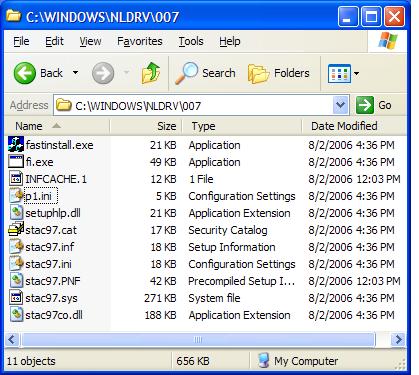This screenshot has width=419, height=375.
Task: Click the Windows flag logo
Action: [388, 41]
